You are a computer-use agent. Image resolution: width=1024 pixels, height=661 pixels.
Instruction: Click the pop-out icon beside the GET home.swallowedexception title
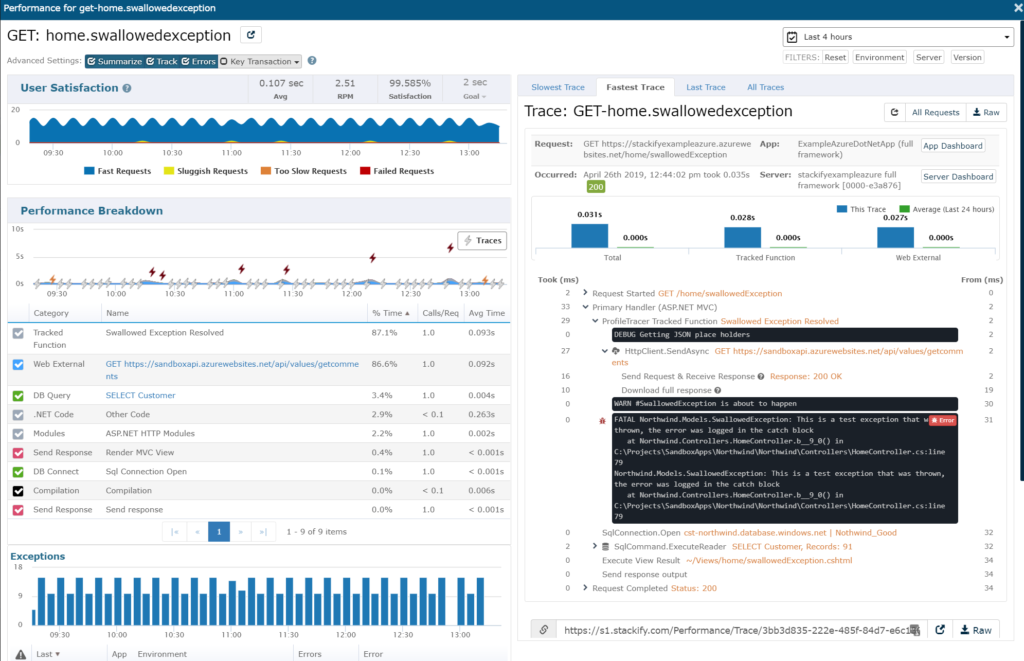(252, 36)
